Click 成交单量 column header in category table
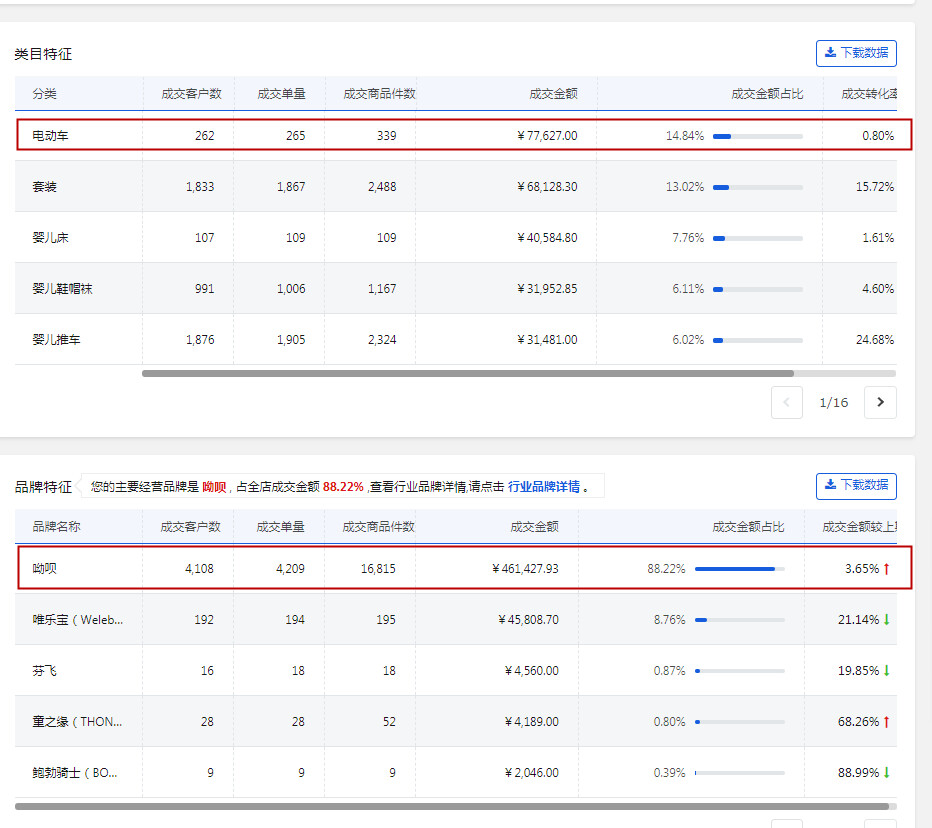 tap(281, 94)
